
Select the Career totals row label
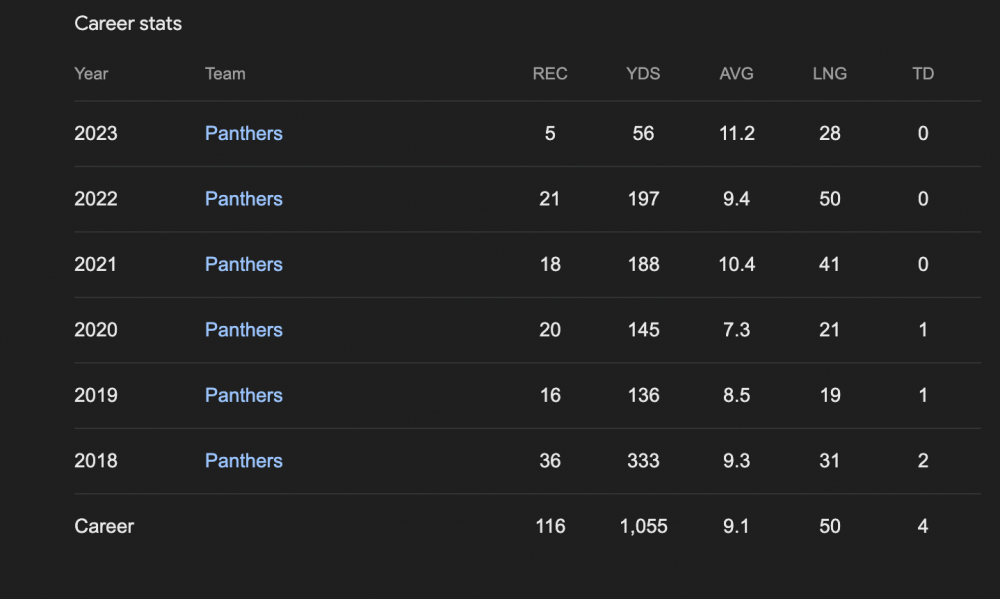point(104,526)
